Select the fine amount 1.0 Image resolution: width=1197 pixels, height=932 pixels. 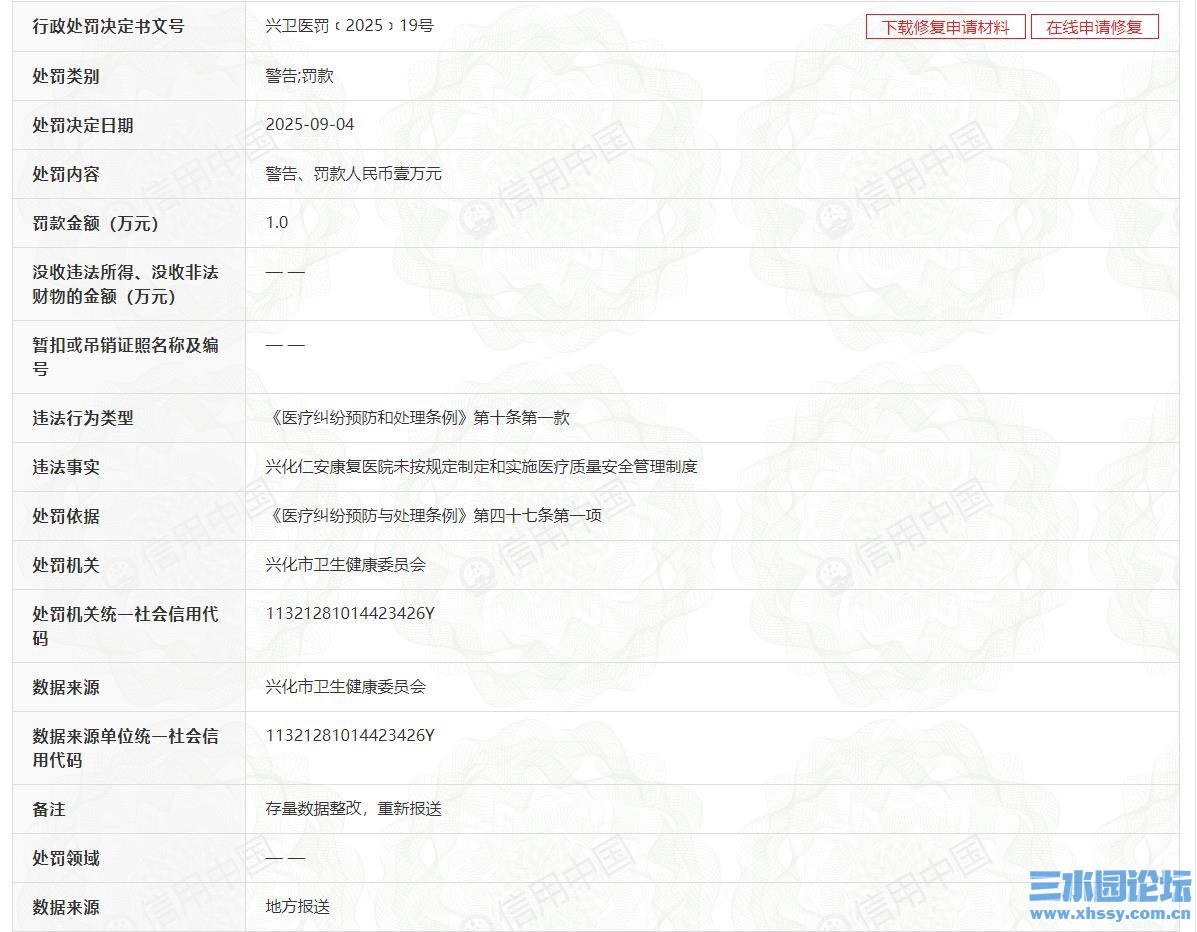[277, 222]
